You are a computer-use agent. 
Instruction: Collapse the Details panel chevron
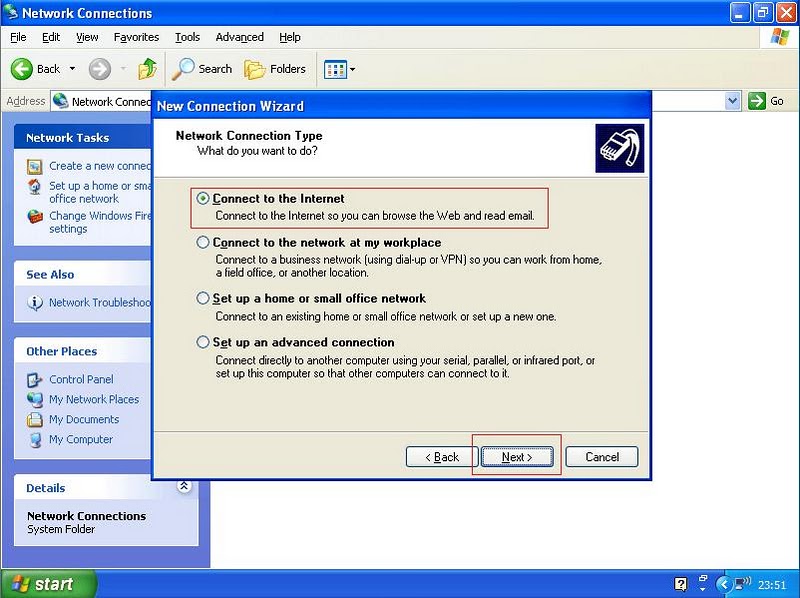[x=184, y=486]
